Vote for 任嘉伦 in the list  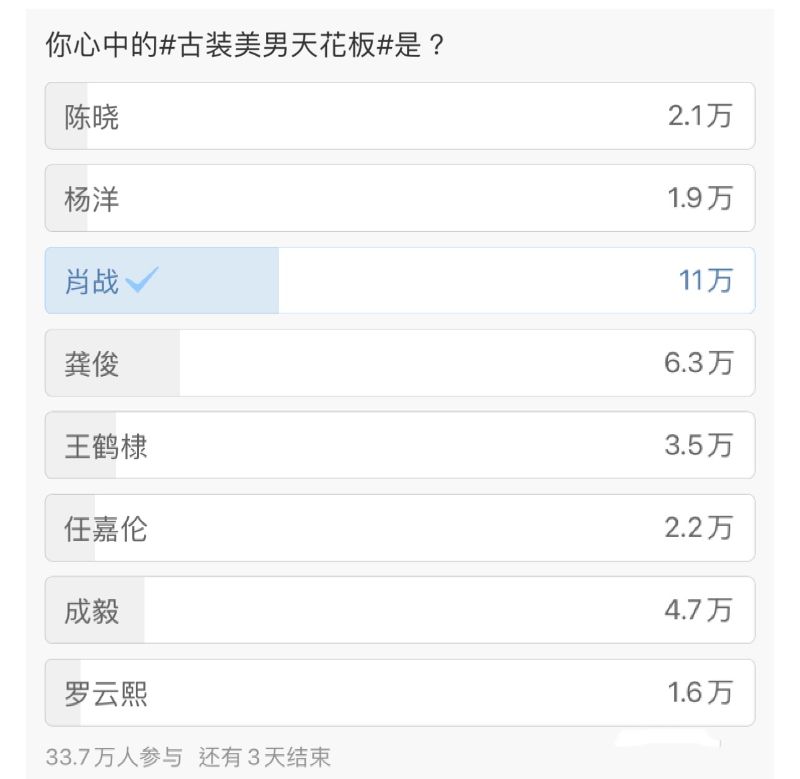[x=105, y=527]
